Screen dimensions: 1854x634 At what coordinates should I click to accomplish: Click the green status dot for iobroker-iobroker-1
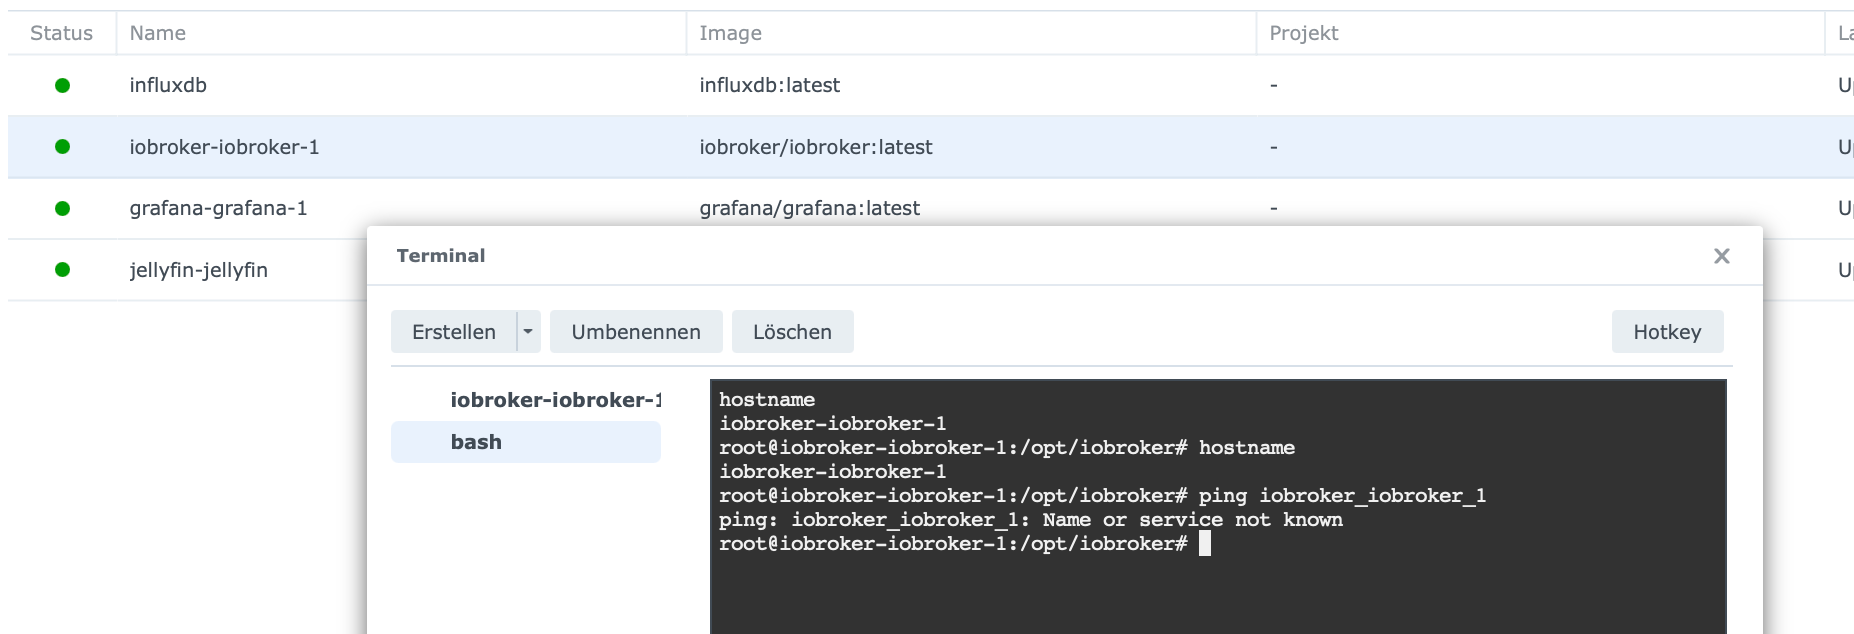pyautogui.click(x=62, y=147)
